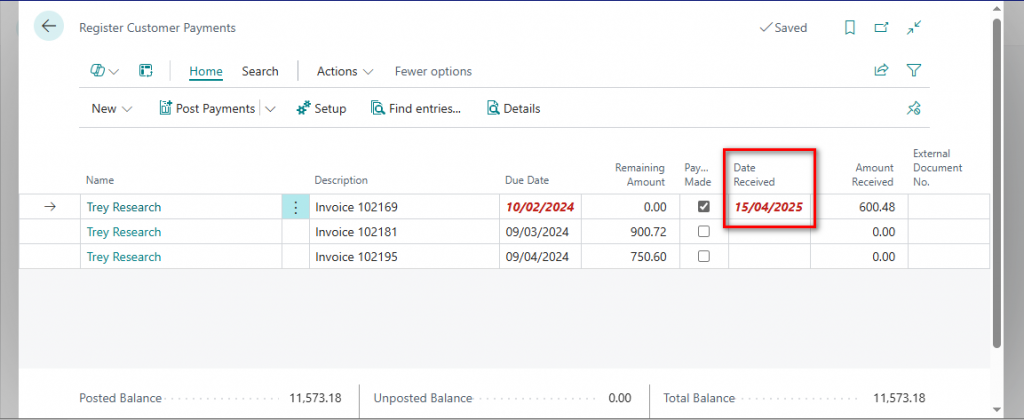
Task: Click the Copilot icon in toolbar
Action: coord(99,71)
